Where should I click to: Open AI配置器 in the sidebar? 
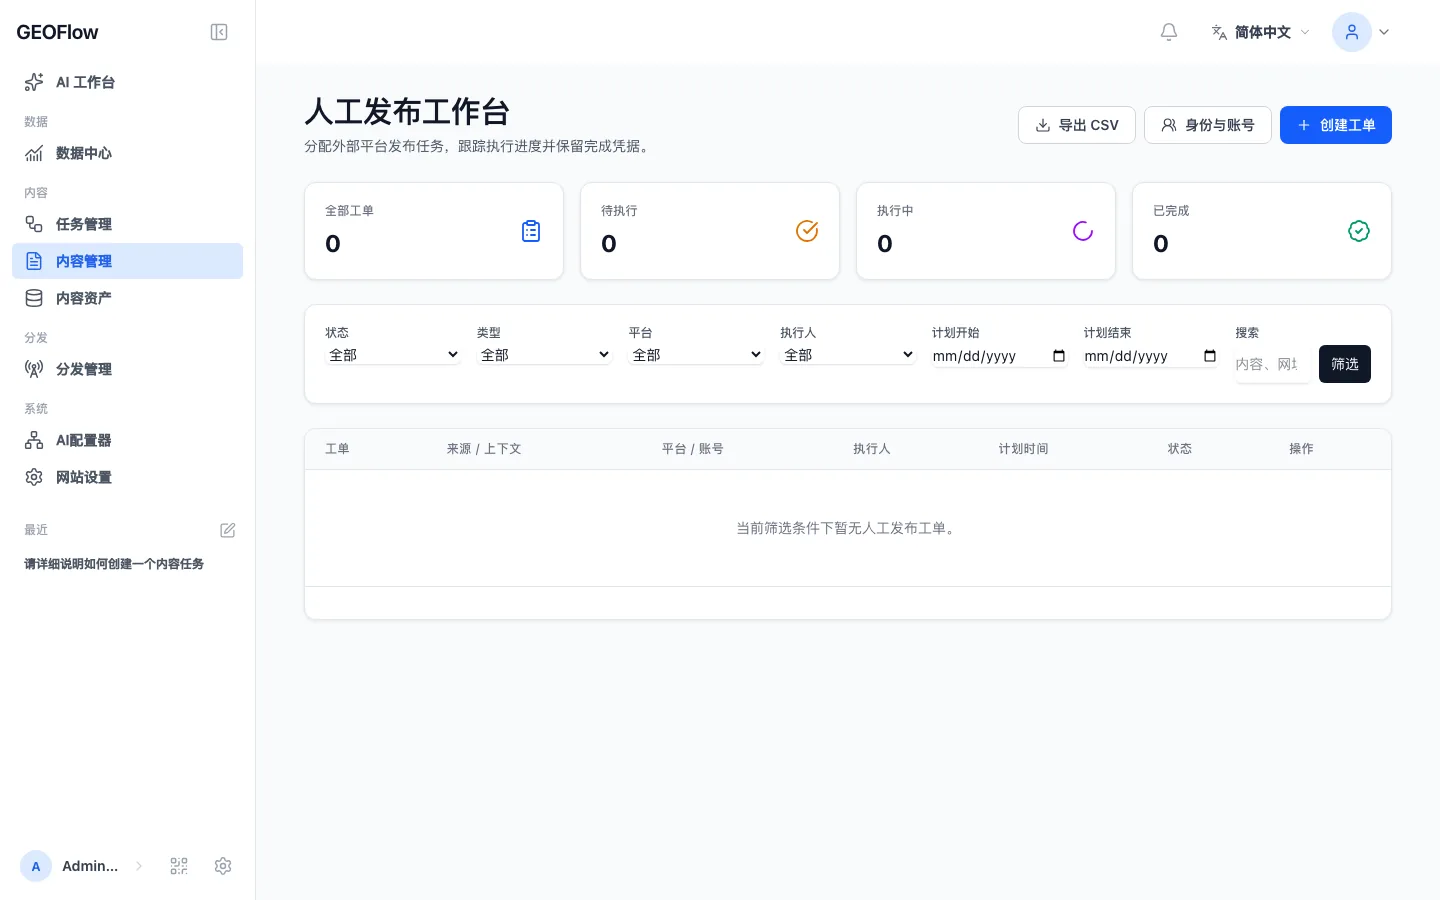point(128,440)
